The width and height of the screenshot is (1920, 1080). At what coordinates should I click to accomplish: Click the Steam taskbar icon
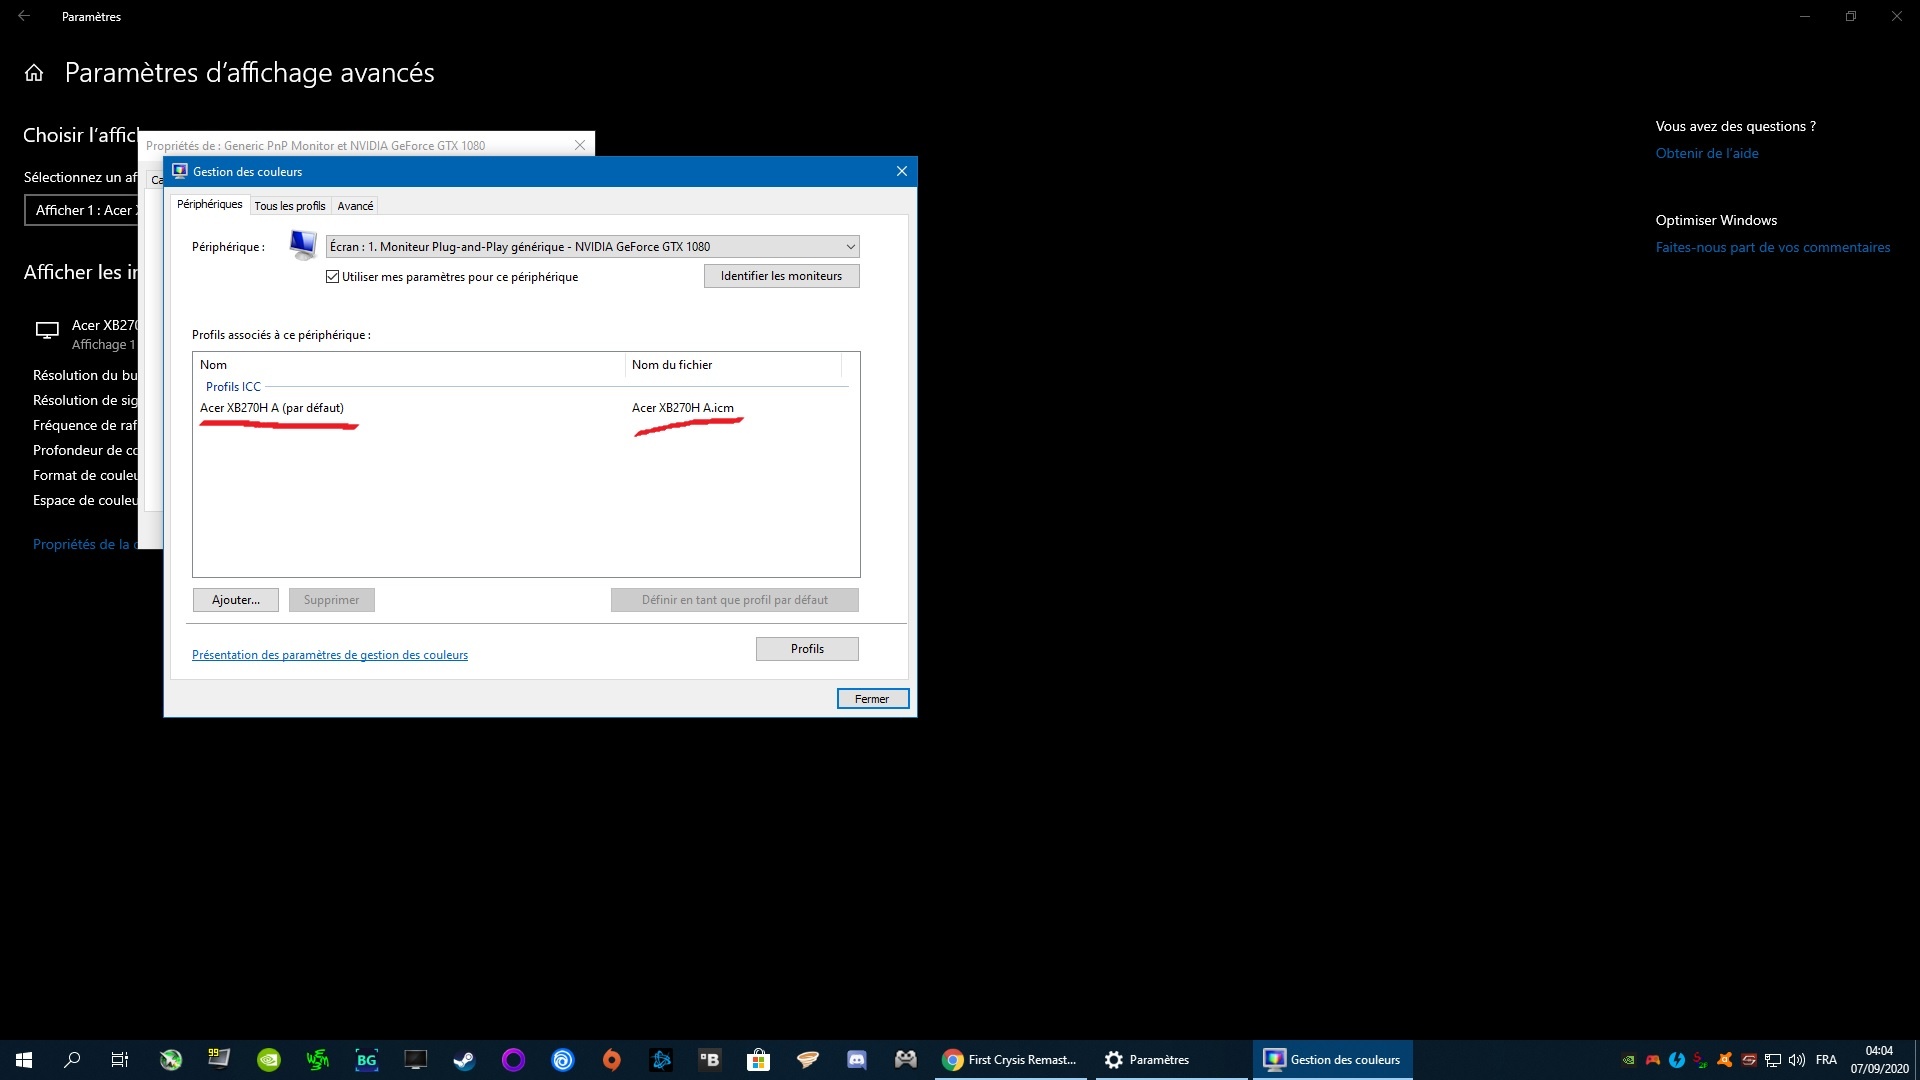[464, 1060]
